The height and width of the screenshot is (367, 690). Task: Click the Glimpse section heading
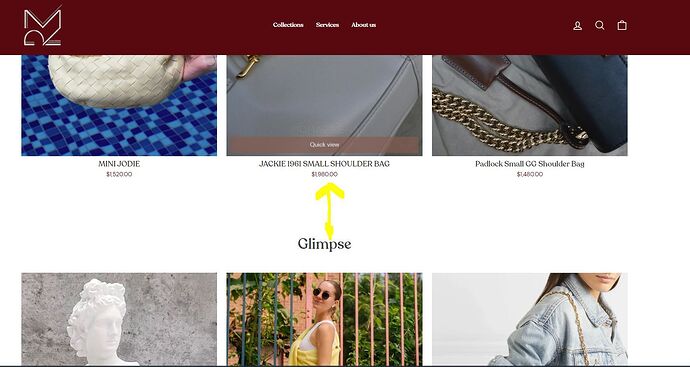(324, 244)
